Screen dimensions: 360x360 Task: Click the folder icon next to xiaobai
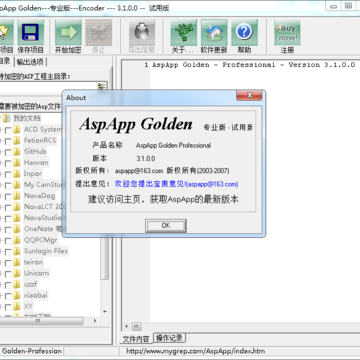[x=17, y=295]
